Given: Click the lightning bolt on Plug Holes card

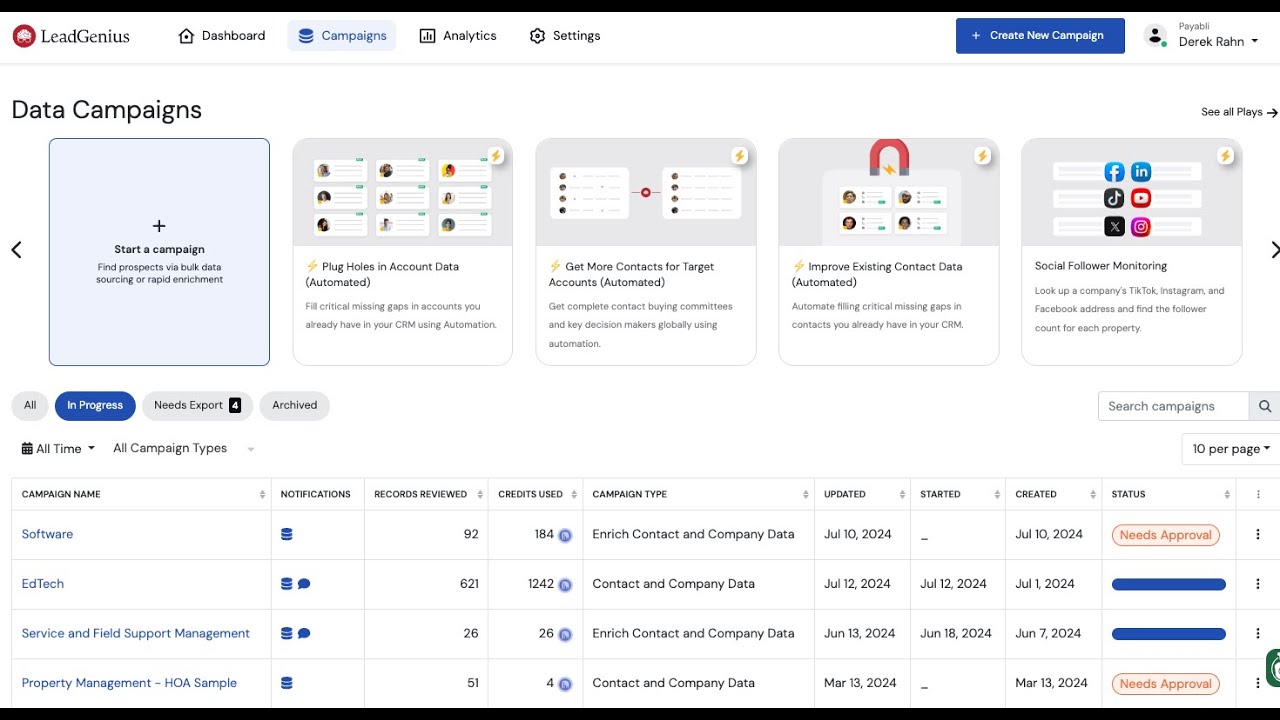Looking at the screenshot, I should point(496,155).
